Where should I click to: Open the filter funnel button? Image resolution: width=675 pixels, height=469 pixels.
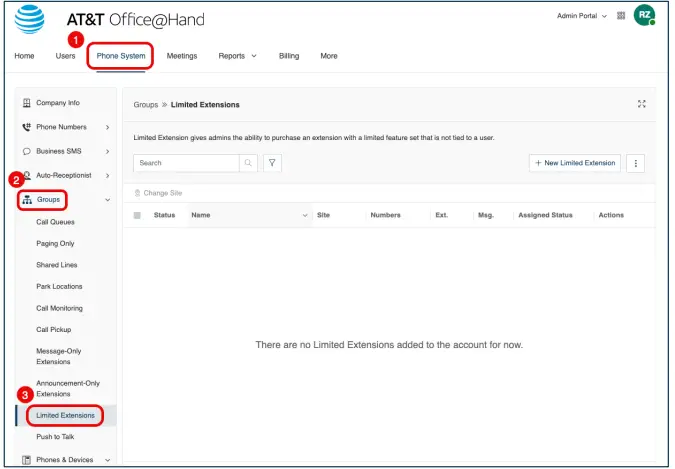[x=272, y=163]
